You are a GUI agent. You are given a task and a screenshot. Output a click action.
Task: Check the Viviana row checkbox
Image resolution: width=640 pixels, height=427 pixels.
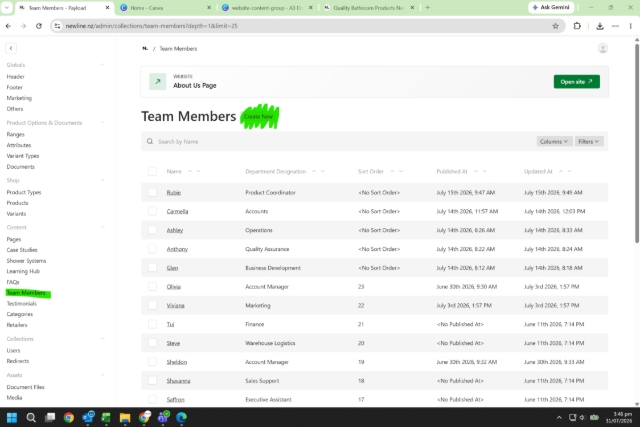coord(152,305)
